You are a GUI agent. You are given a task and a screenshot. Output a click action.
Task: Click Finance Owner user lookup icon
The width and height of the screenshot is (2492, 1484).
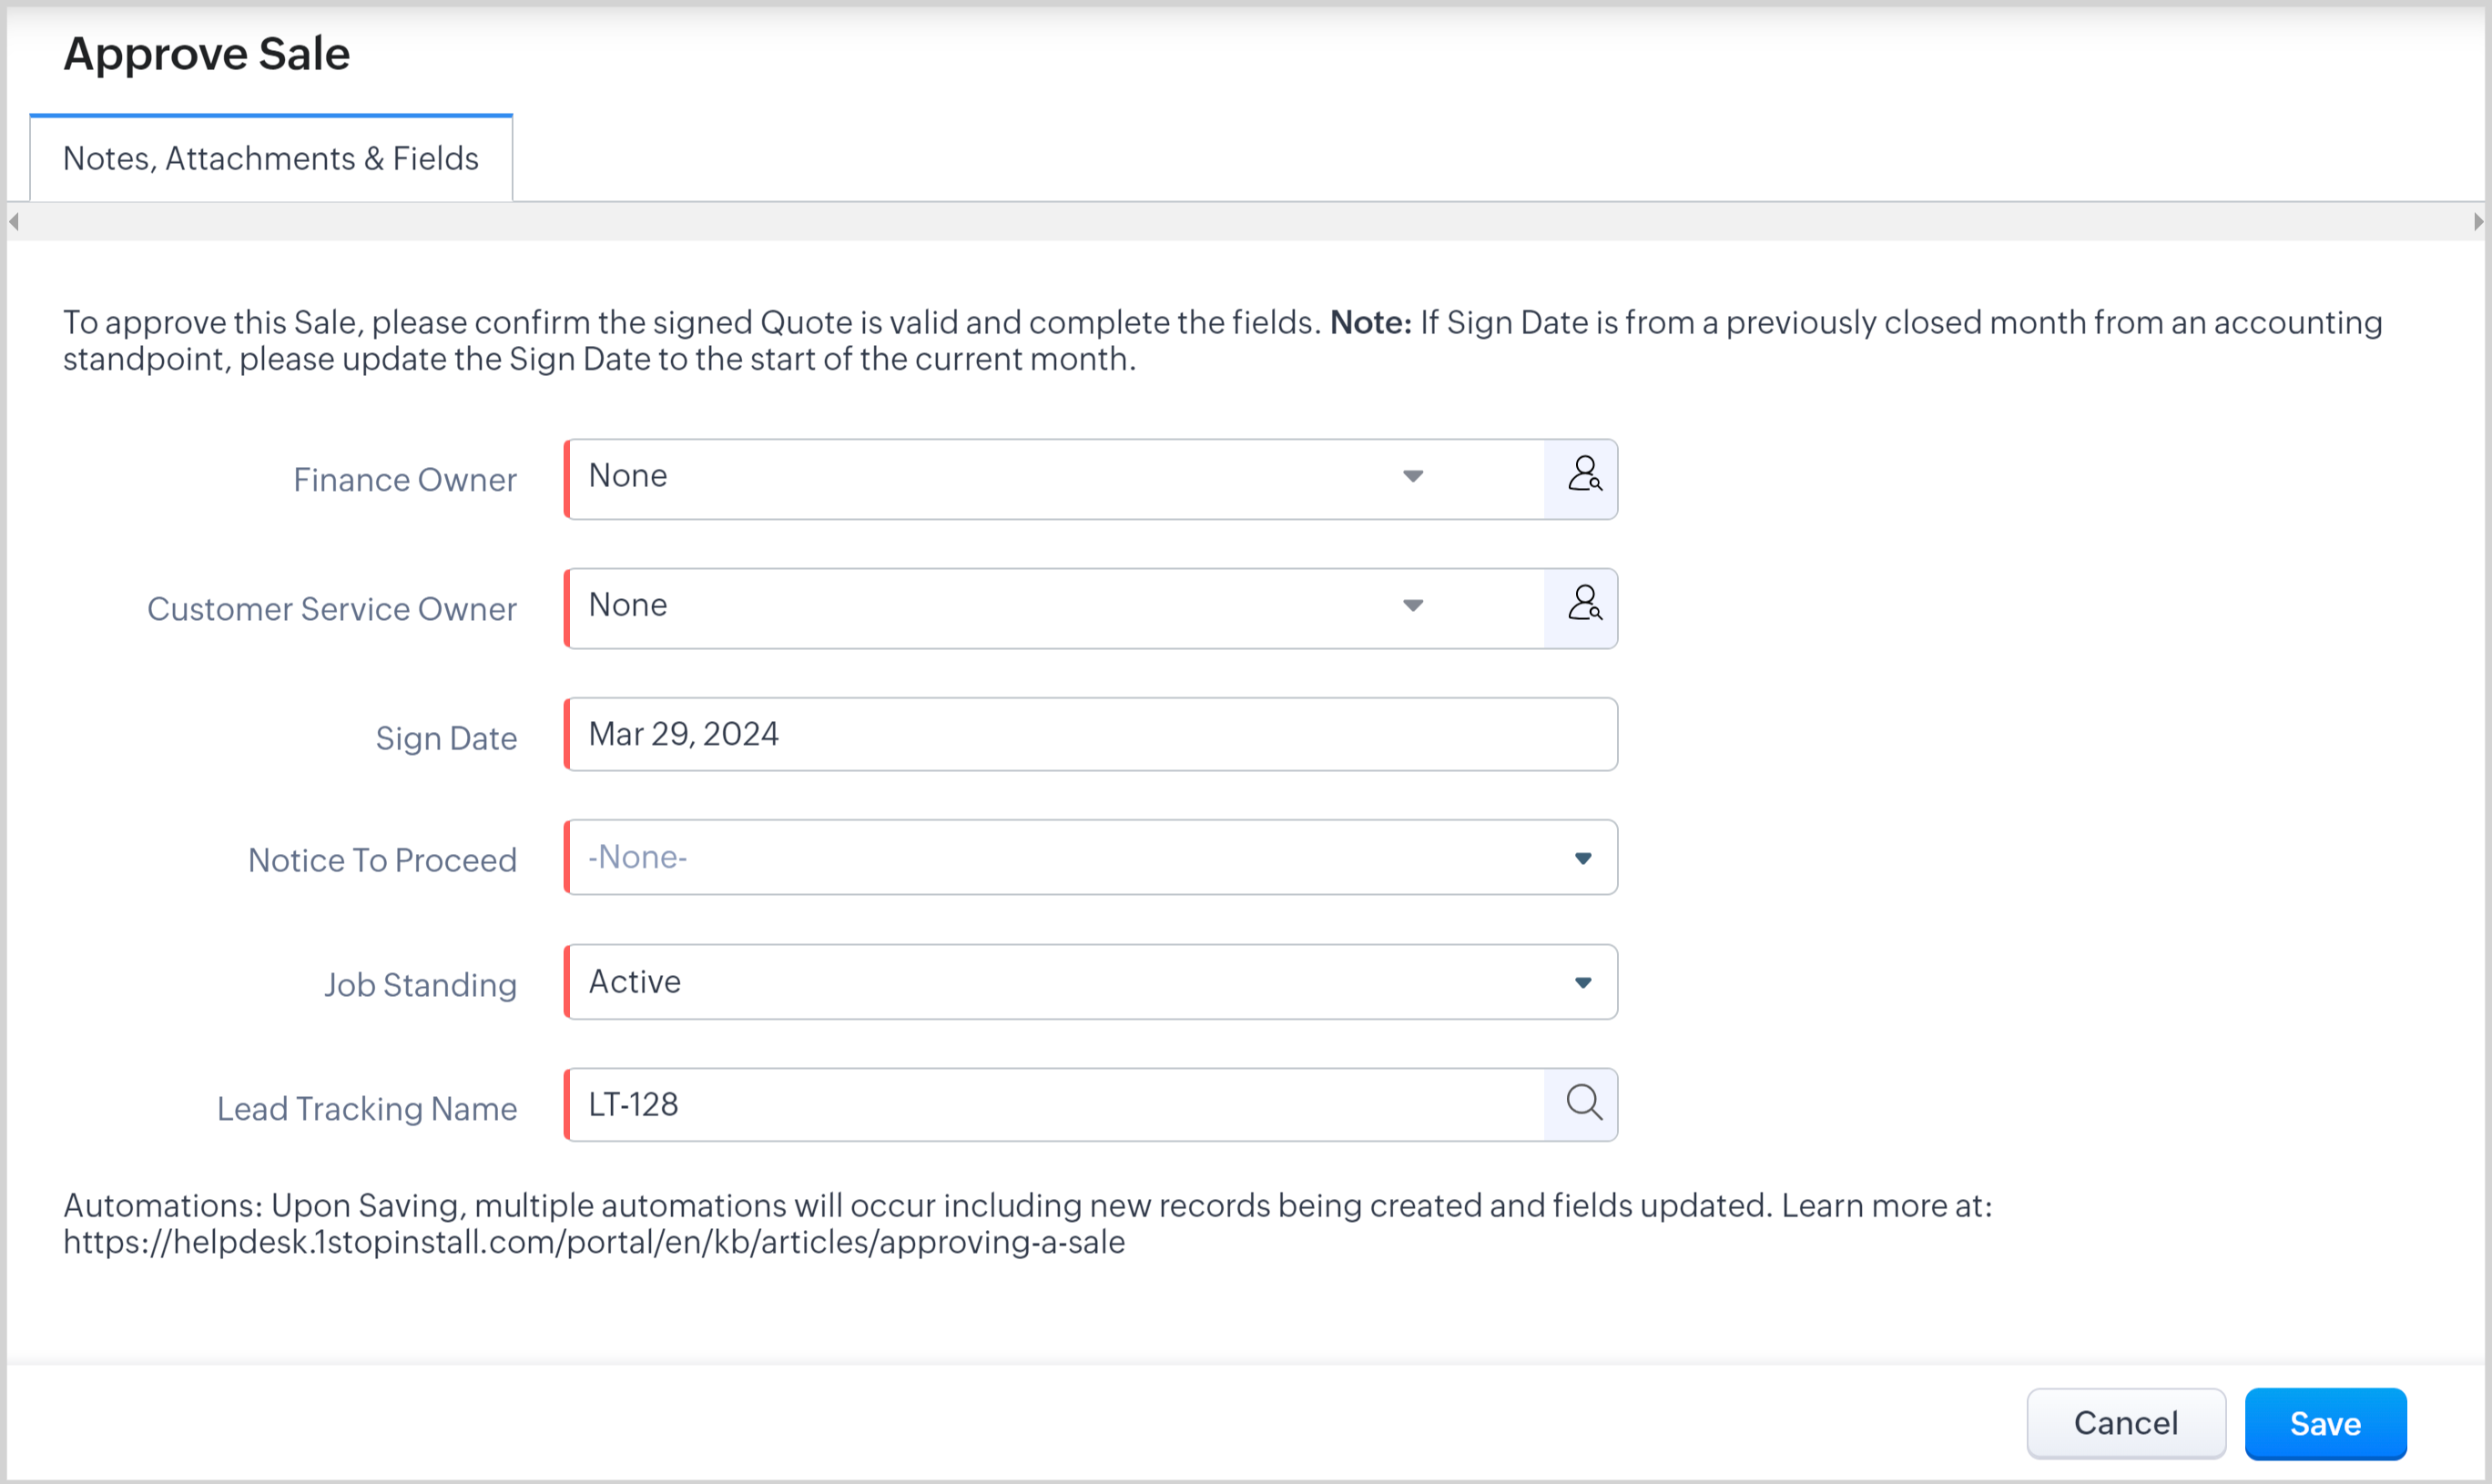[x=1583, y=478]
